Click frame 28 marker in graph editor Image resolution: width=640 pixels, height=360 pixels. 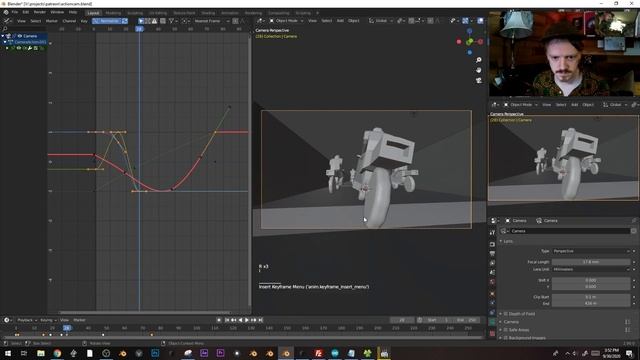click(139, 29)
